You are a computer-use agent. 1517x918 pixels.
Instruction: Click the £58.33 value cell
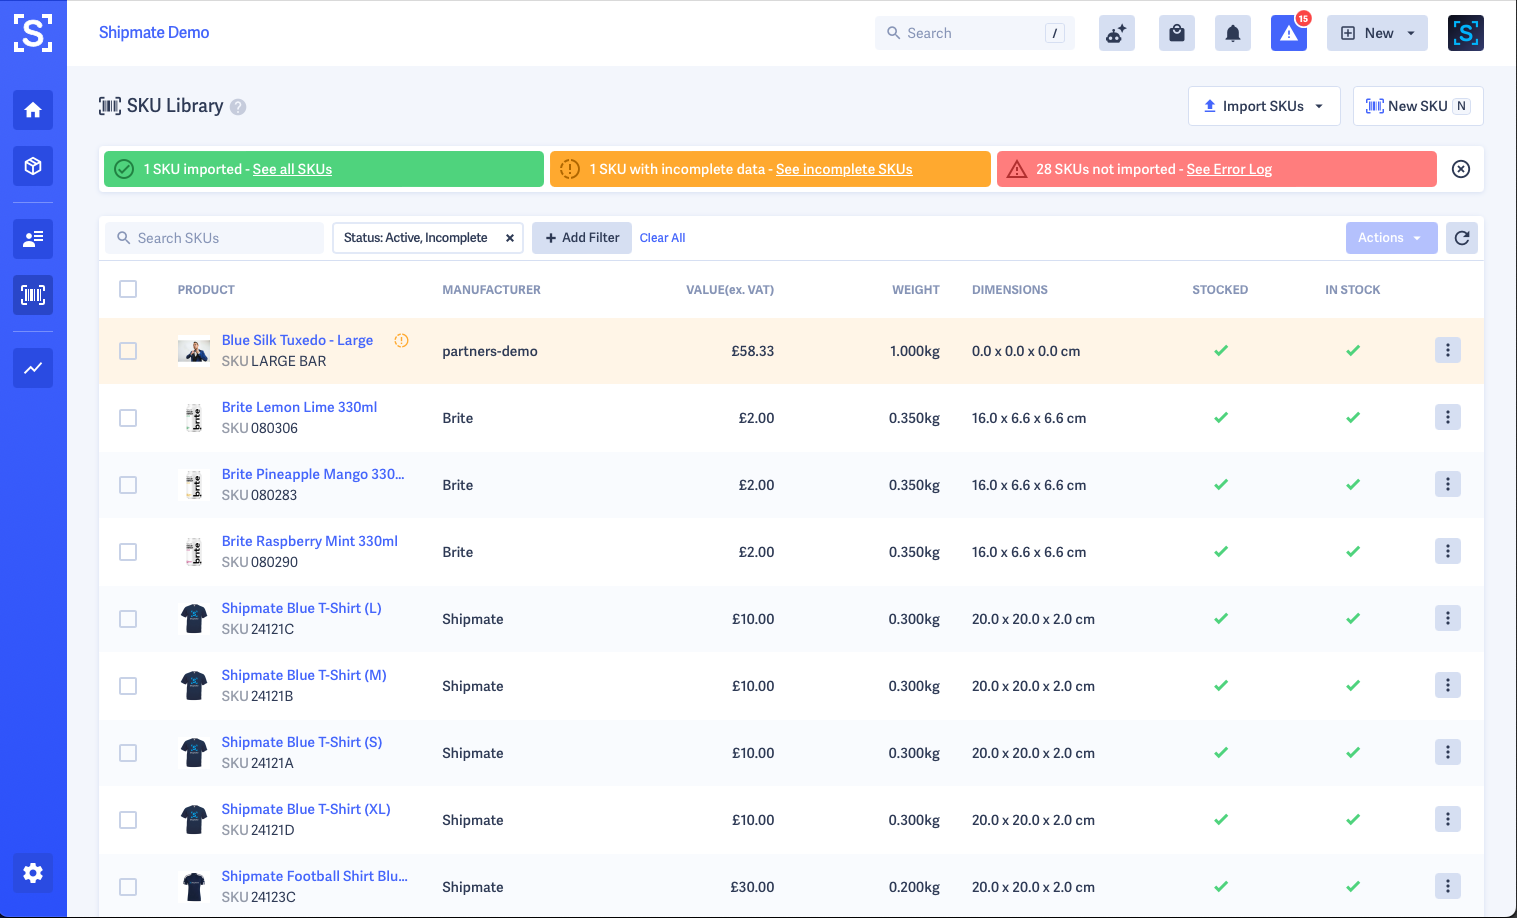(753, 351)
